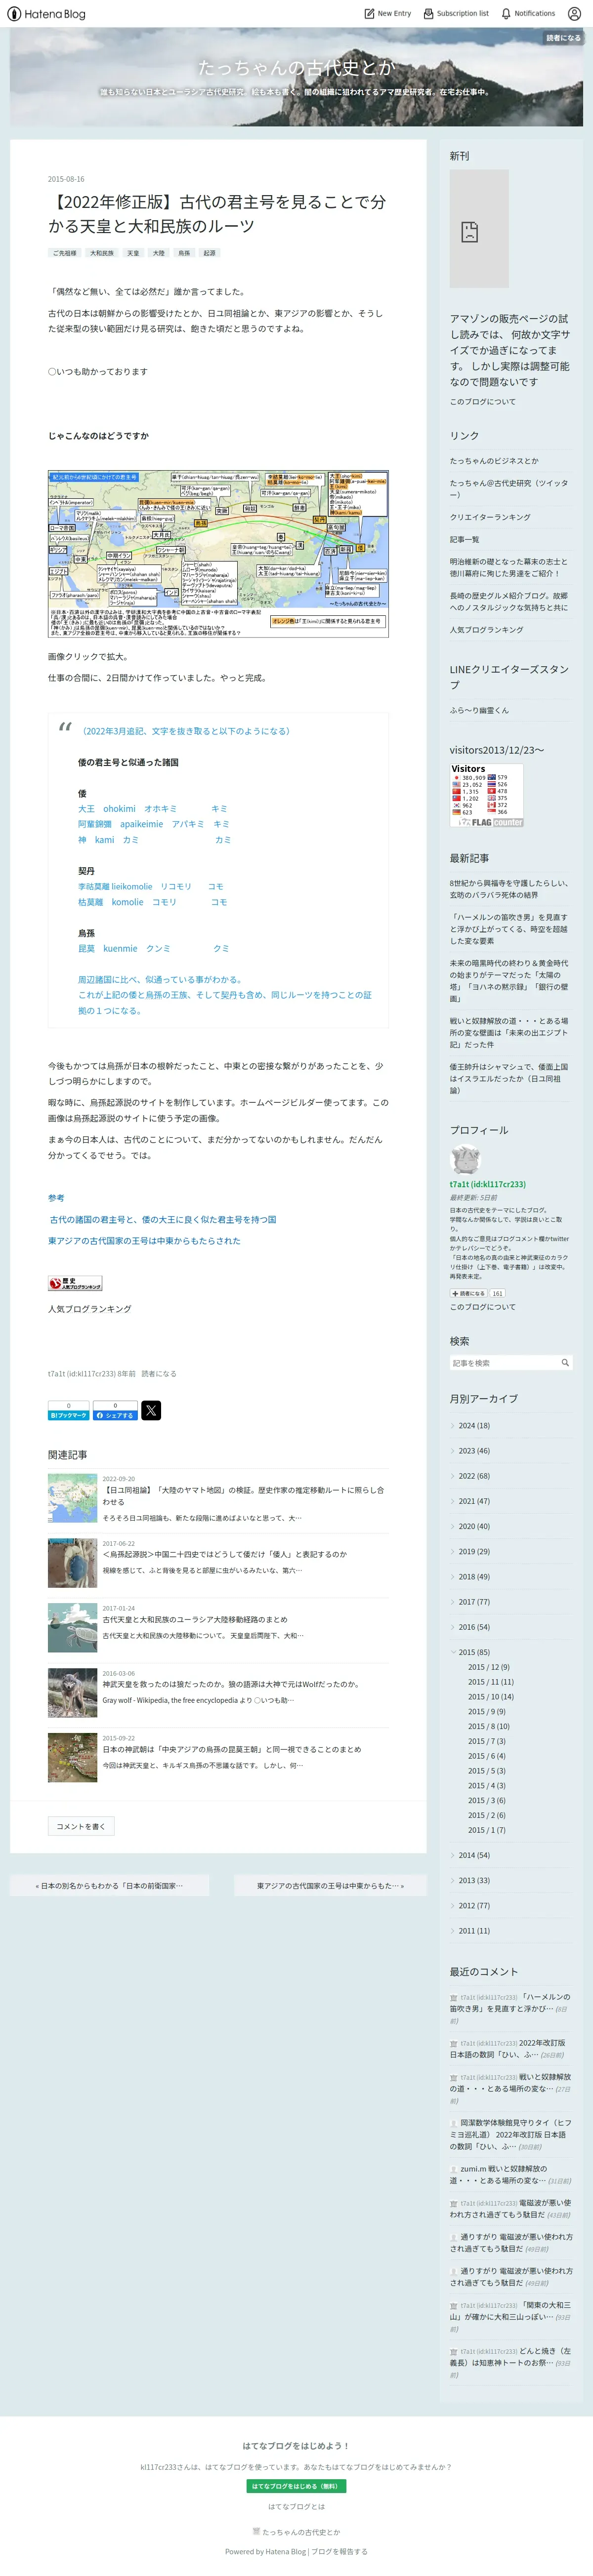593x2576 pixels.
Task: Select the 大陸 tag
Action: (159, 253)
